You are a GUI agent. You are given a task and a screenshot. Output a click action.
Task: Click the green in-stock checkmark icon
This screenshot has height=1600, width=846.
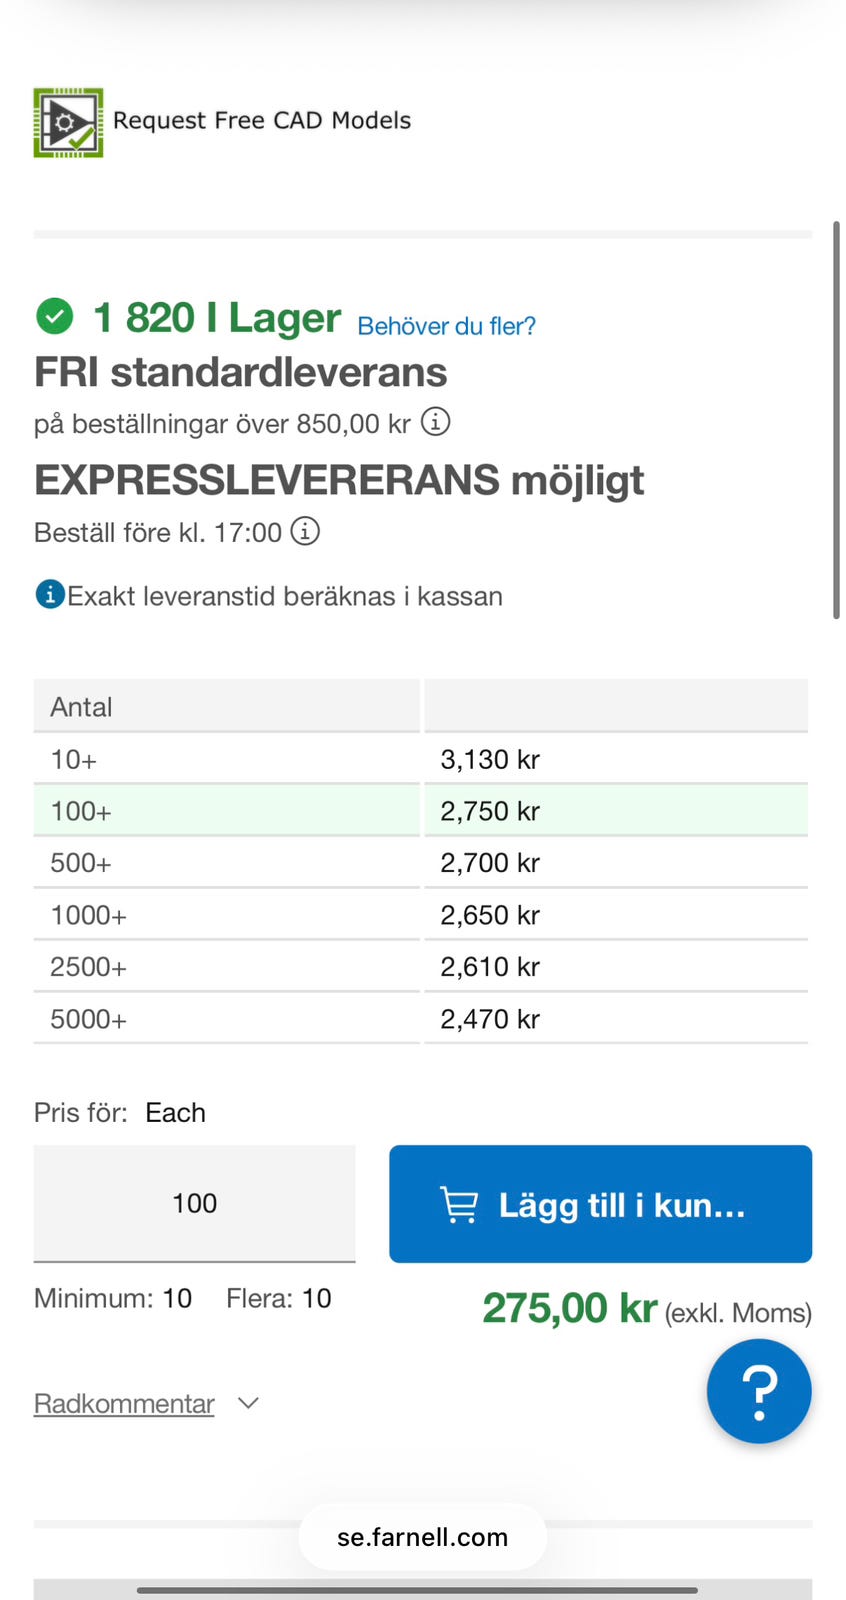pos(55,316)
